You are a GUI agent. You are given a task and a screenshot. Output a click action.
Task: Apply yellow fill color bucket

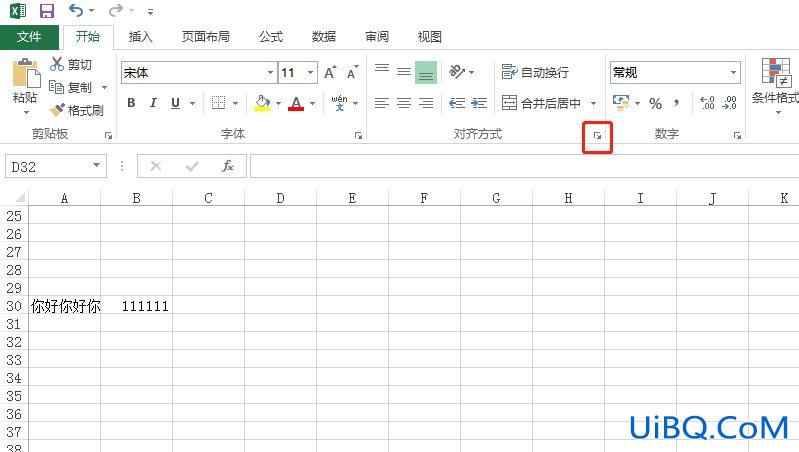click(x=262, y=103)
